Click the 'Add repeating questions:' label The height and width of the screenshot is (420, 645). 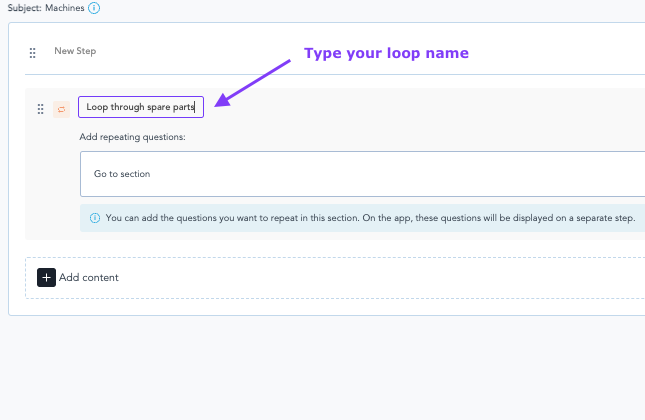[x=133, y=136]
